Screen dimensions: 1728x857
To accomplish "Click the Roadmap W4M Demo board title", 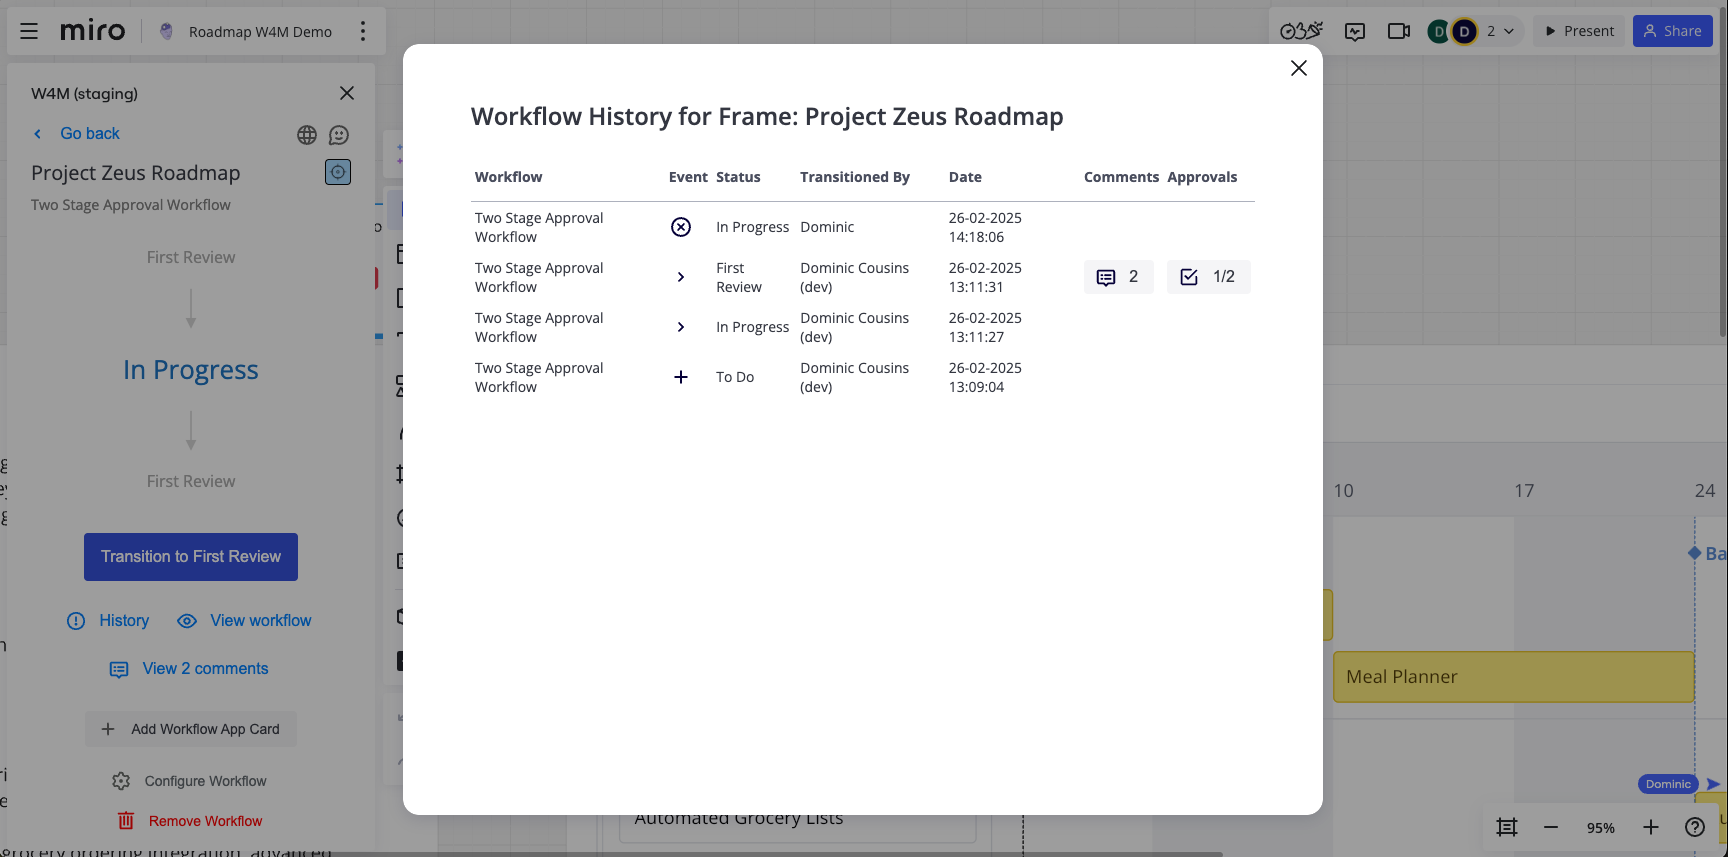I will click(260, 32).
